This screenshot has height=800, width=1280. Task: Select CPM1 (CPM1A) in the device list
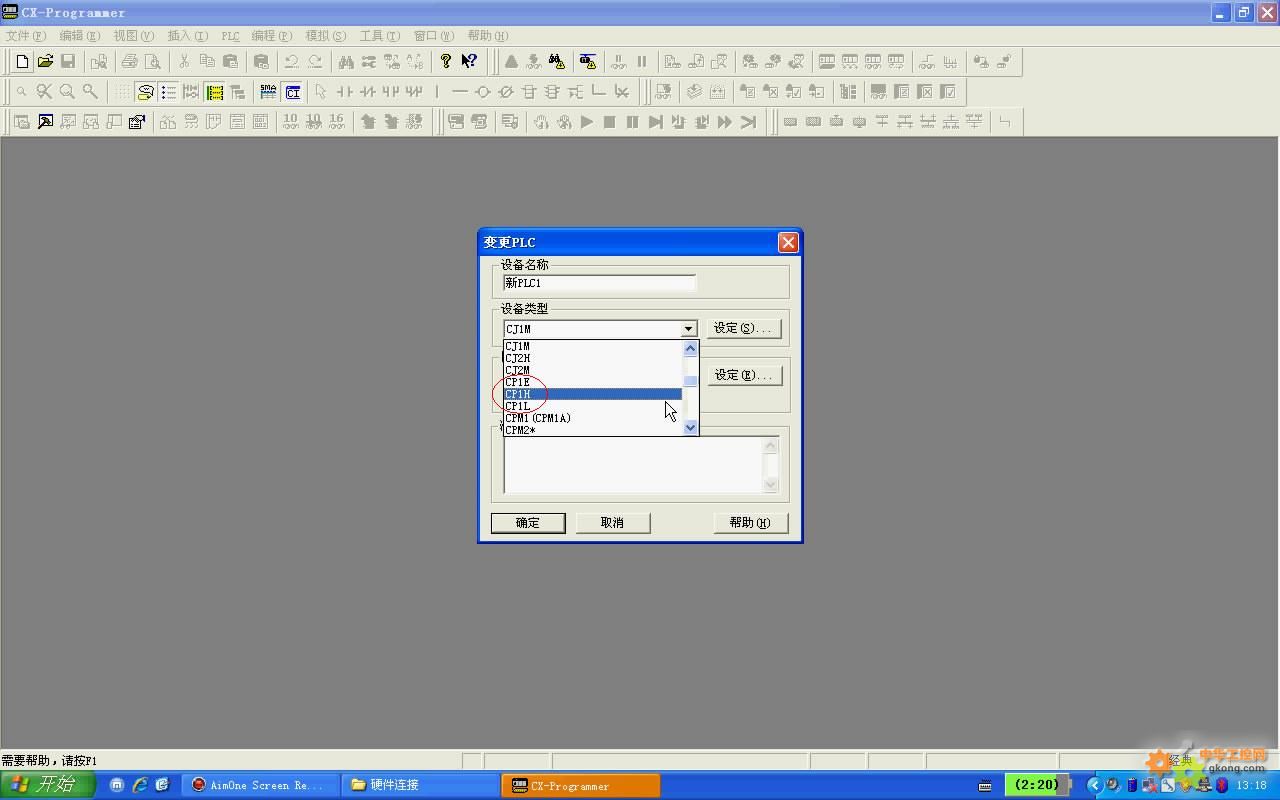[x=593, y=418]
